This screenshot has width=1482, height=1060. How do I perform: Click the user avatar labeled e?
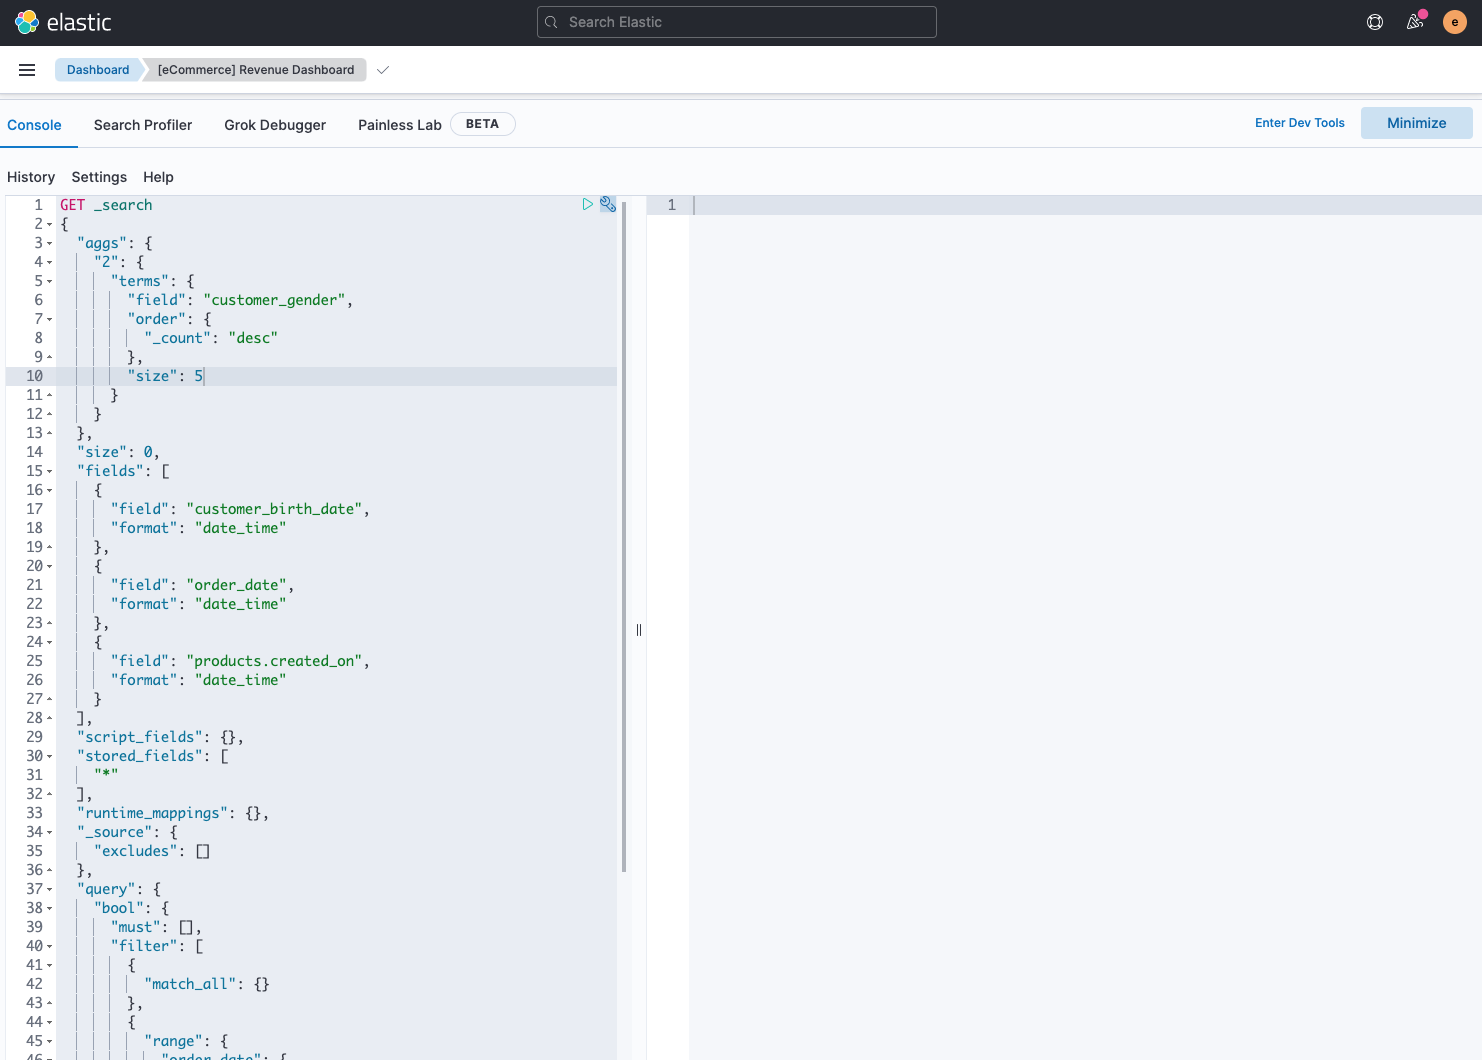pyautogui.click(x=1454, y=21)
